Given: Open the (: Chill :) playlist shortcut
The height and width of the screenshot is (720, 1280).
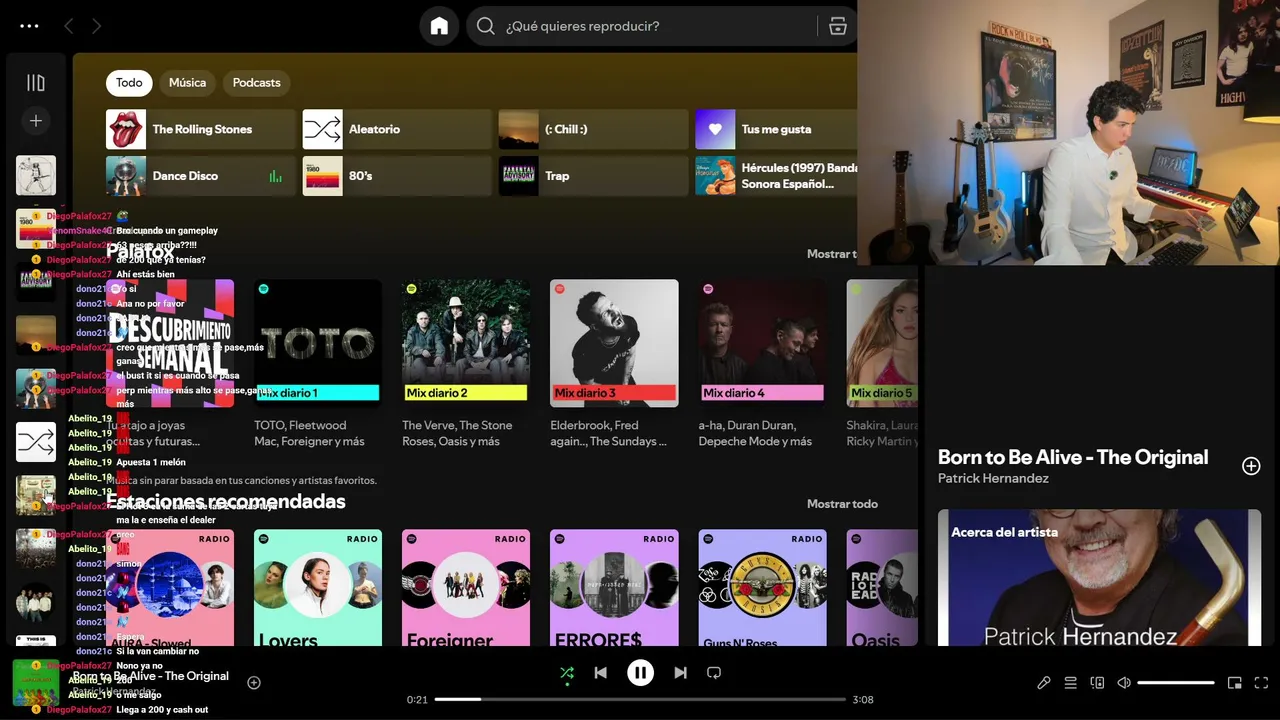Looking at the screenshot, I should point(594,129).
